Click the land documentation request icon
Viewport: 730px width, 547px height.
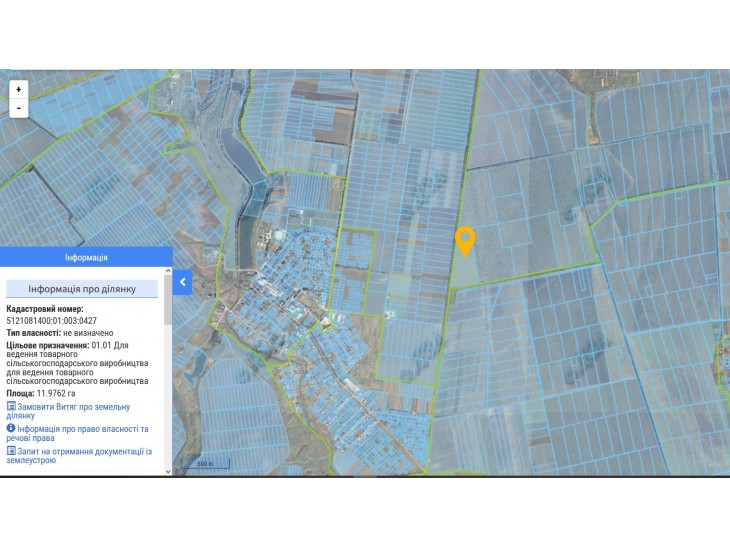click(11, 451)
